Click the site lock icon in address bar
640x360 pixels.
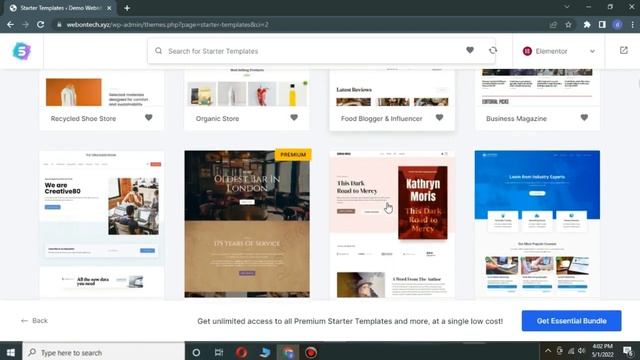pyautogui.click(x=59, y=24)
